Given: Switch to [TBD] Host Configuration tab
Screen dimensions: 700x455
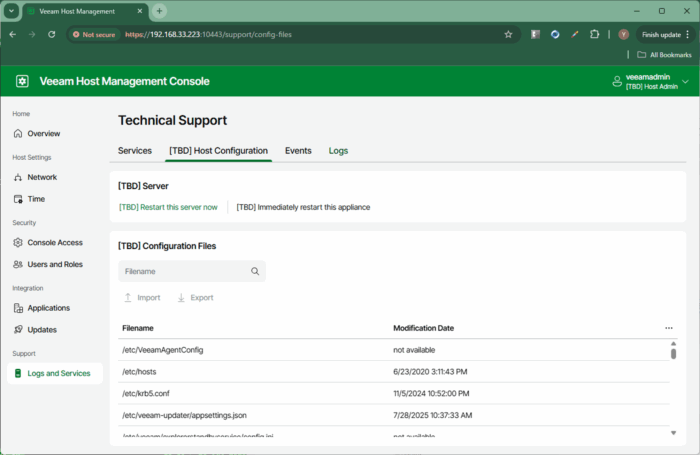Looking at the screenshot, I should [218, 151].
